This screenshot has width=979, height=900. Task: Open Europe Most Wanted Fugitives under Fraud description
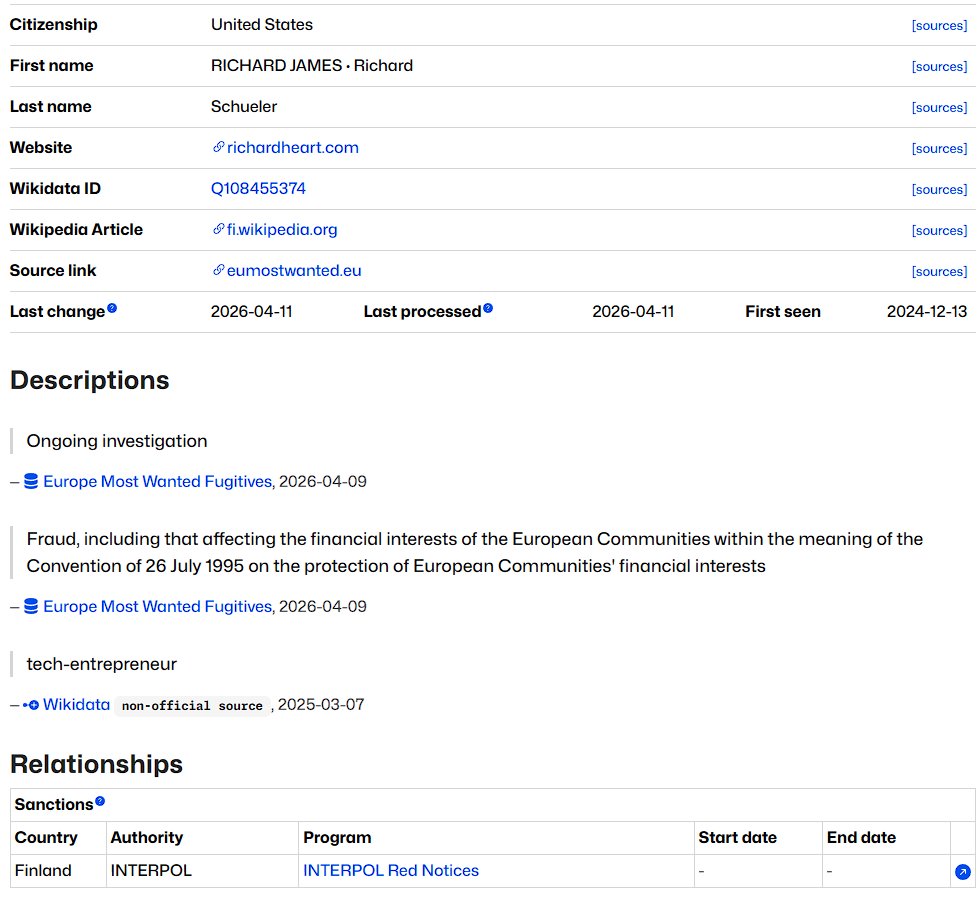pos(157,606)
